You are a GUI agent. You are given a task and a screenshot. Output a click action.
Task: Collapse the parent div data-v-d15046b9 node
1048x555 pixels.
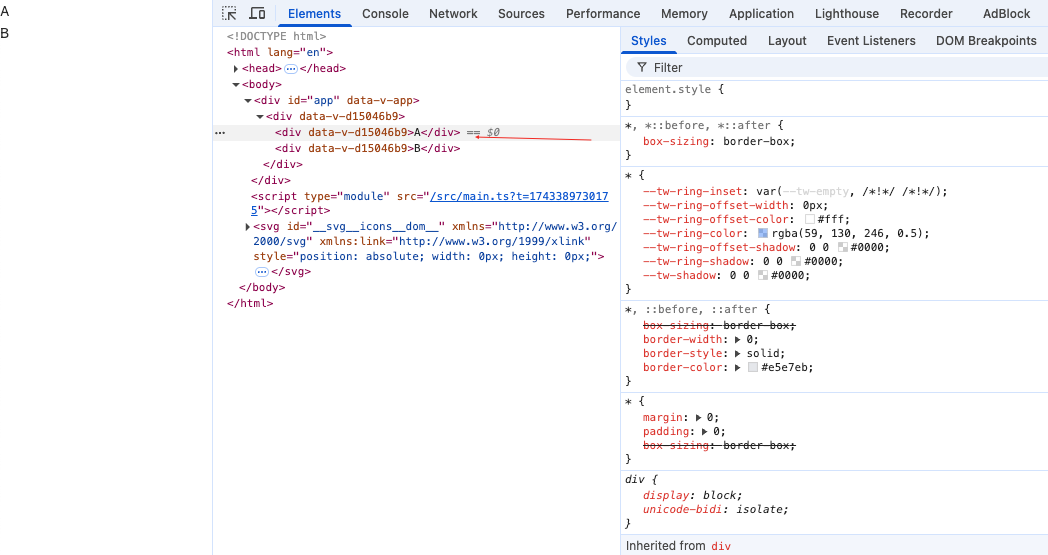click(x=260, y=117)
